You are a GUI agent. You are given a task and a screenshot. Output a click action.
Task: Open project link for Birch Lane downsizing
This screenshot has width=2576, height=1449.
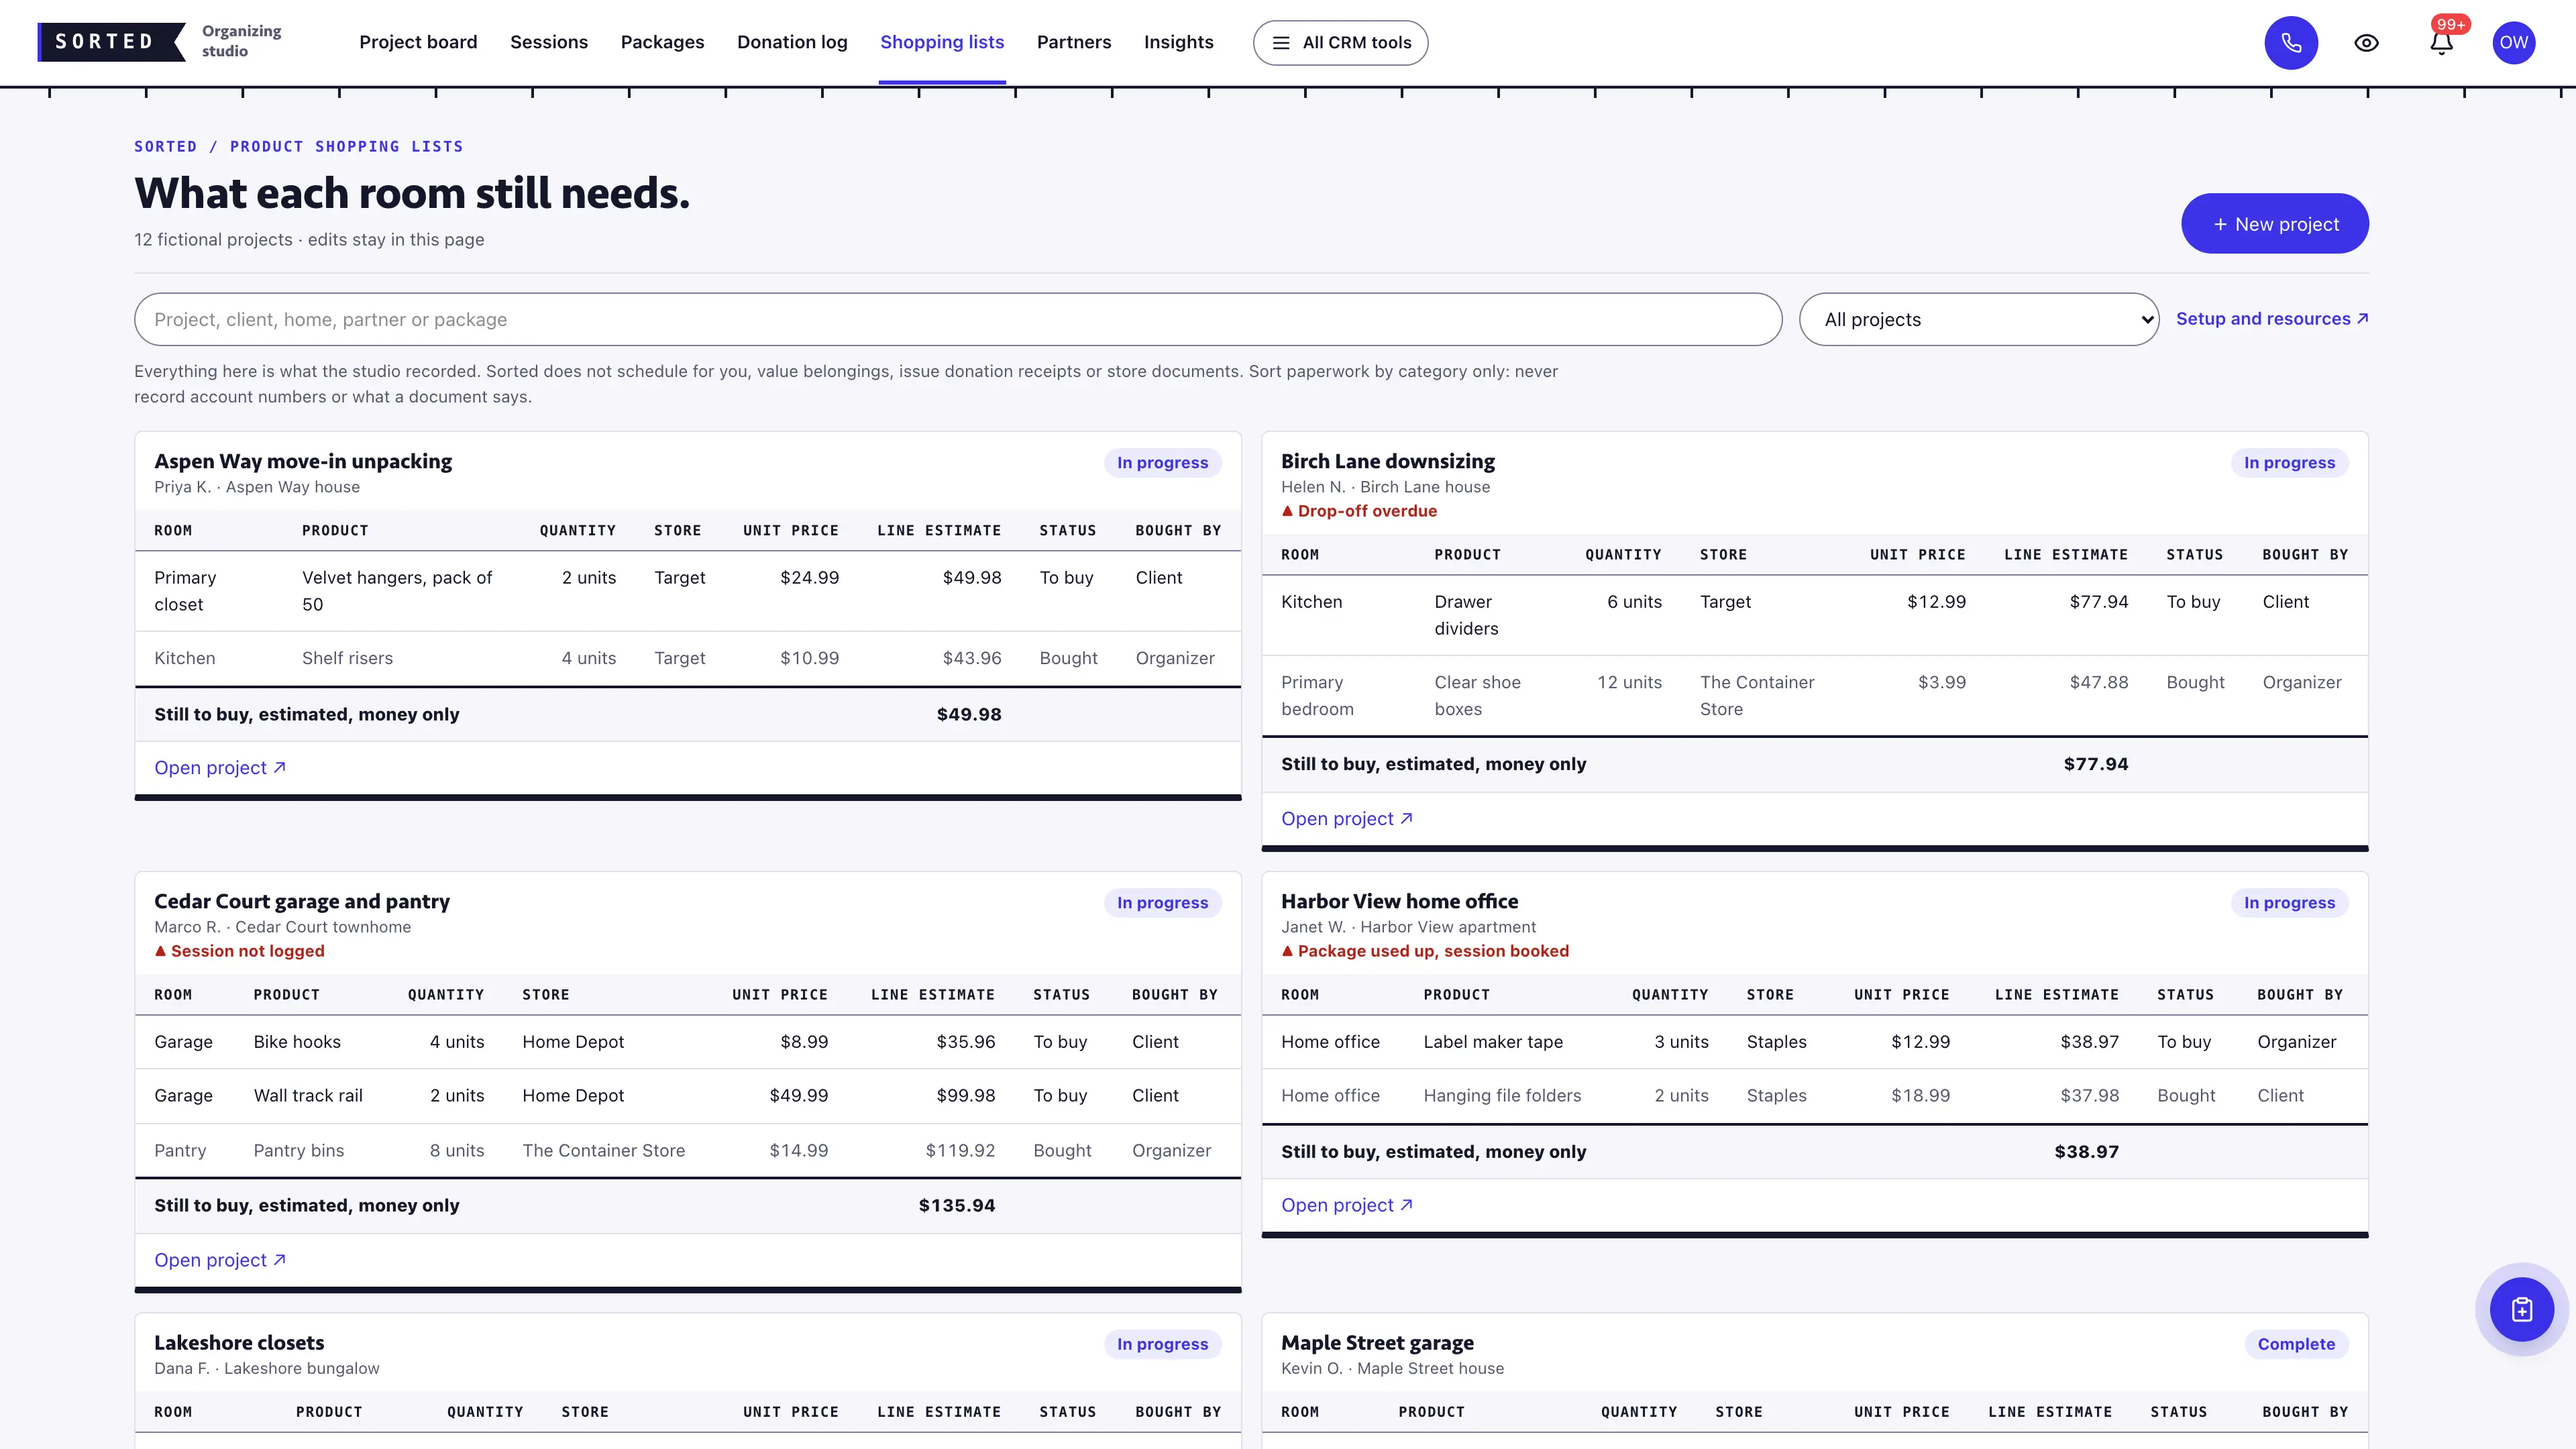coord(1347,819)
